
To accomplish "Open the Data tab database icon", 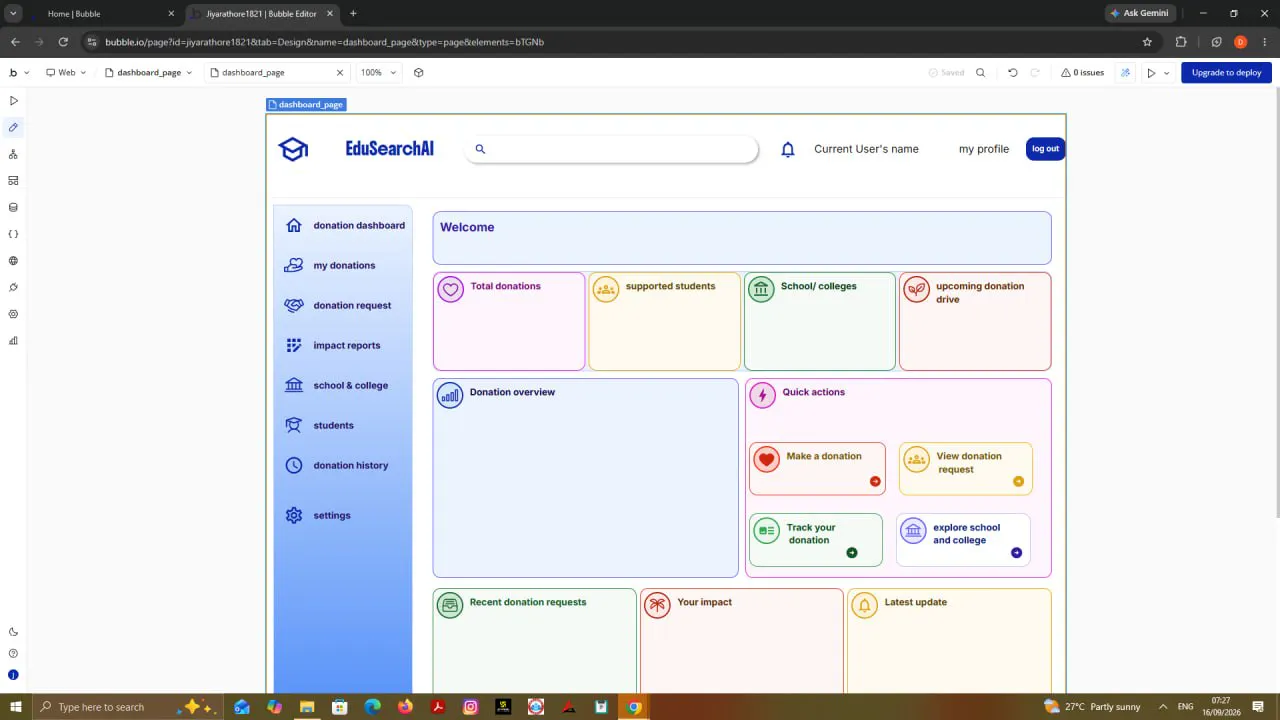I will pos(13,207).
